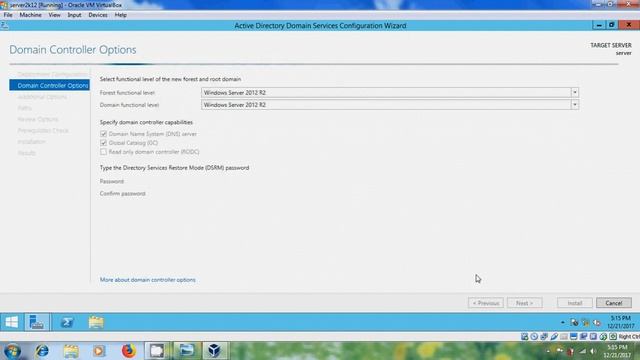Open VirtualBox File menu

coord(8,15)
